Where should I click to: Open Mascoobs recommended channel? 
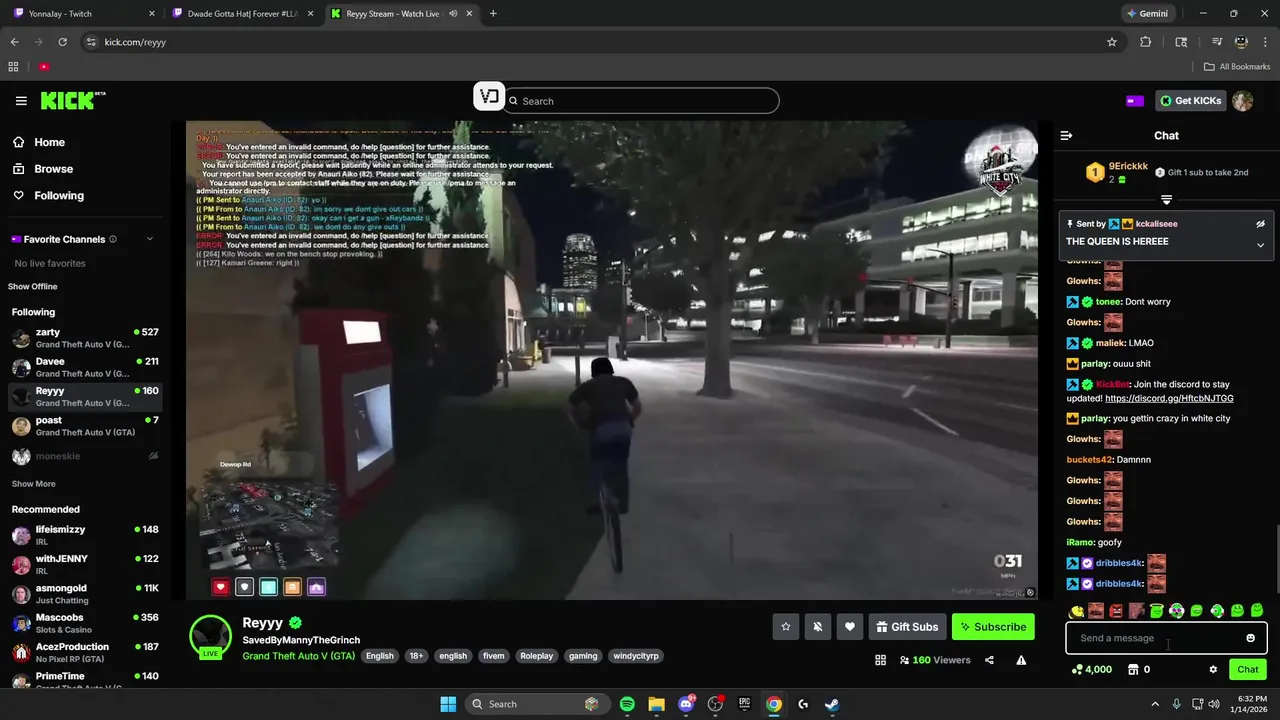(x=85, y=623)
